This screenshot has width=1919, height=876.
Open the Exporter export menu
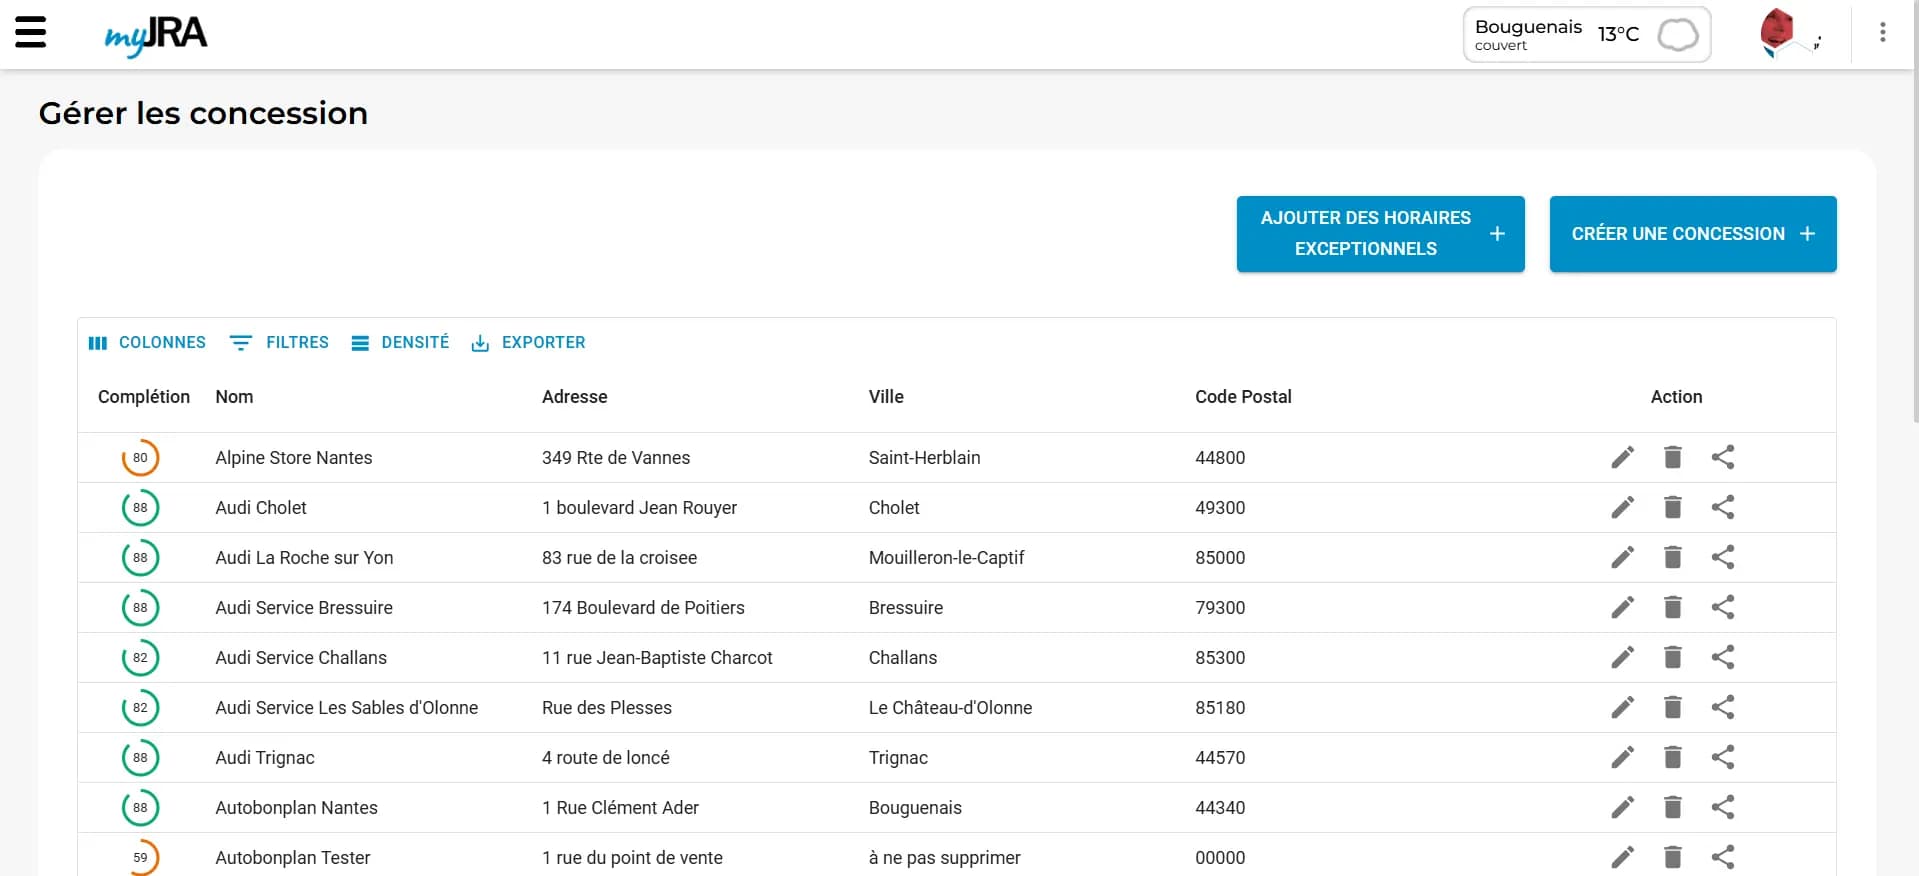point(528,343)
